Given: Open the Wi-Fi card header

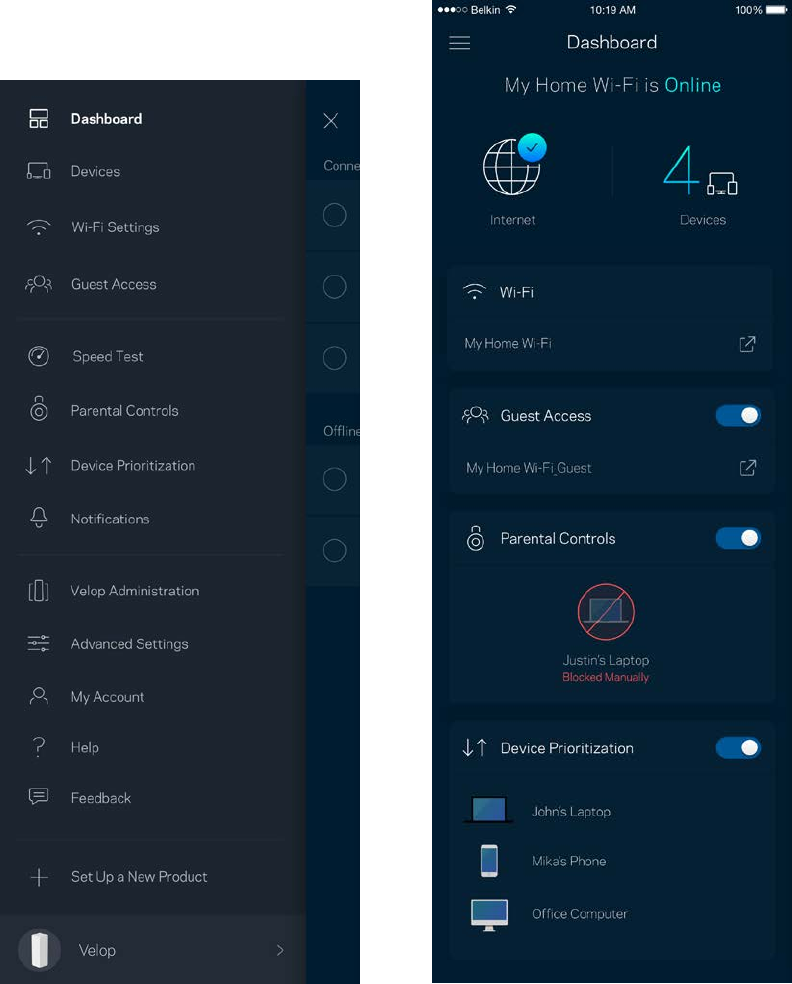Looking at the screenshot, I should pyautogui.click(x=516, y=292).
